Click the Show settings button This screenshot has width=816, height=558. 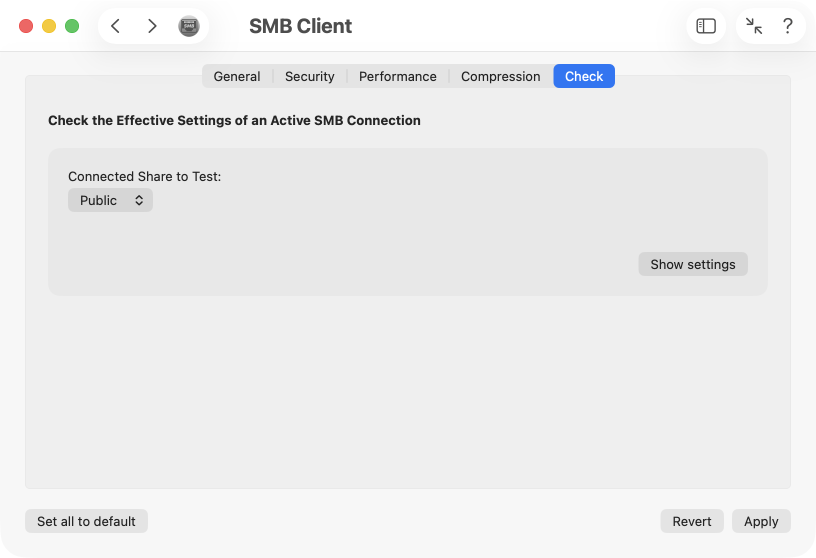[693, 264]
